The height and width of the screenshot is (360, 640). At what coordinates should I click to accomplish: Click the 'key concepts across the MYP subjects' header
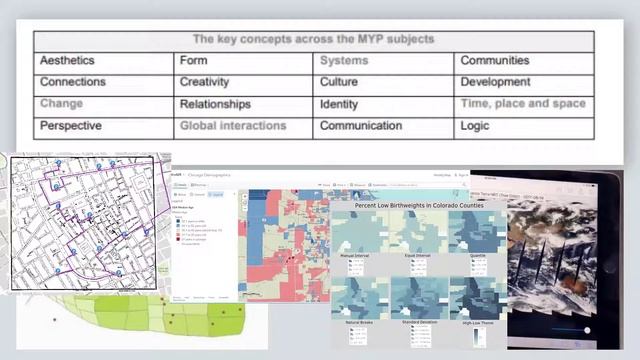[313, 41]
